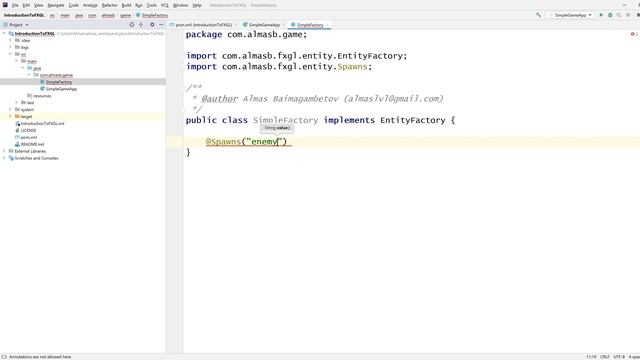This screenshot has width=640, height=360.
Task: Click IntroductionToFXGL in the breadcrumb bar
Action: coord(24,15)
